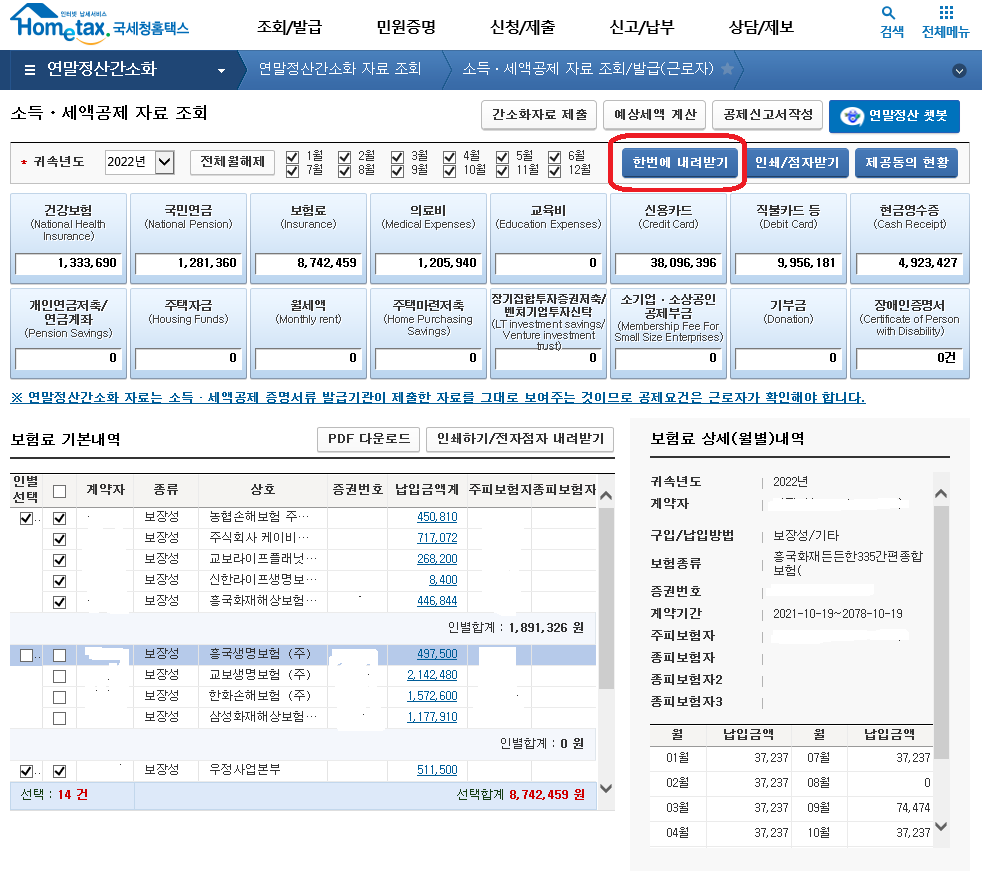Viewport: 982px width, 871px height.
Task: Uncheck the 농협손해보험 row checkbox
Action: coord(59,518)
